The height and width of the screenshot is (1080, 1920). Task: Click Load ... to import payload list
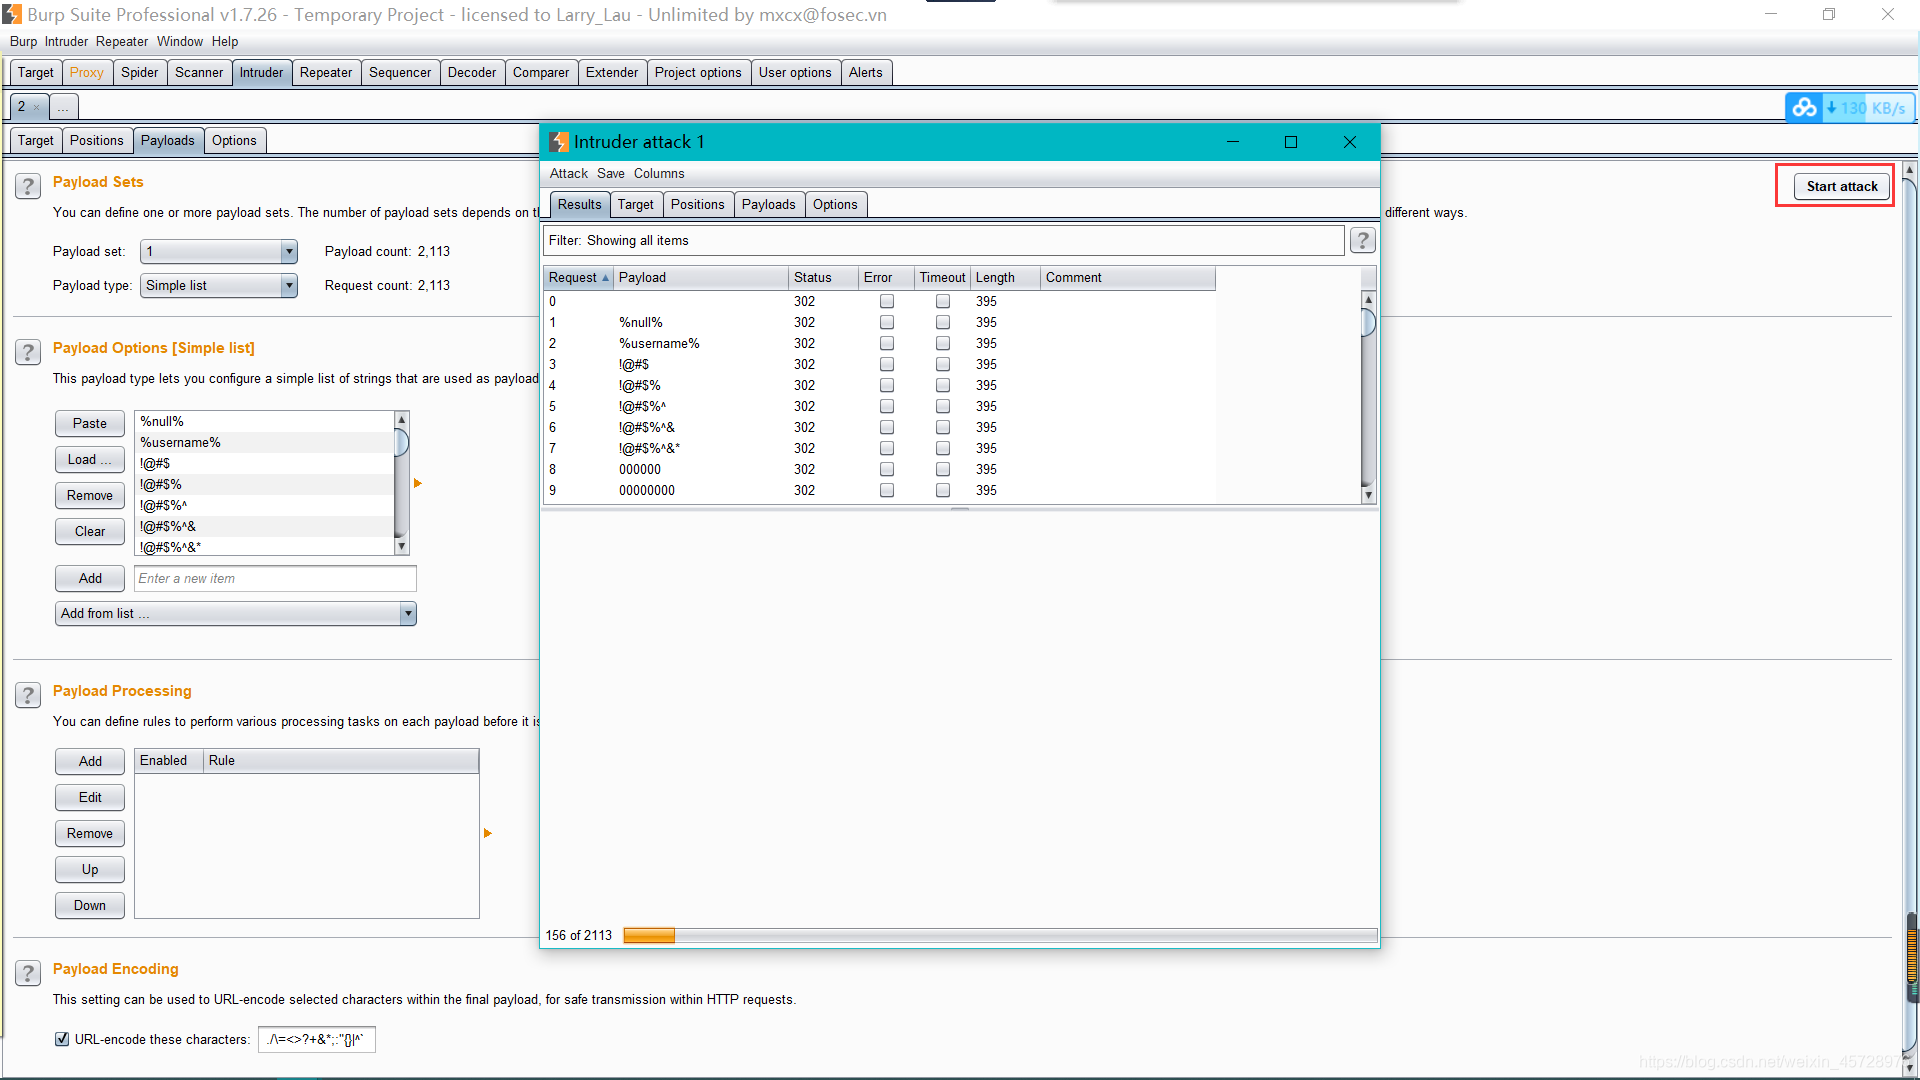(x=90, y=459)
